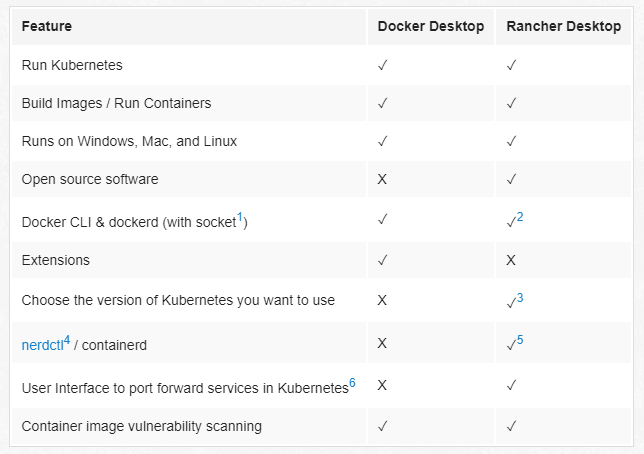Click Docker Desktop checkmark for Run Kubernetes
Viewport: 644px width, 454px height.
tap(382, 65)
